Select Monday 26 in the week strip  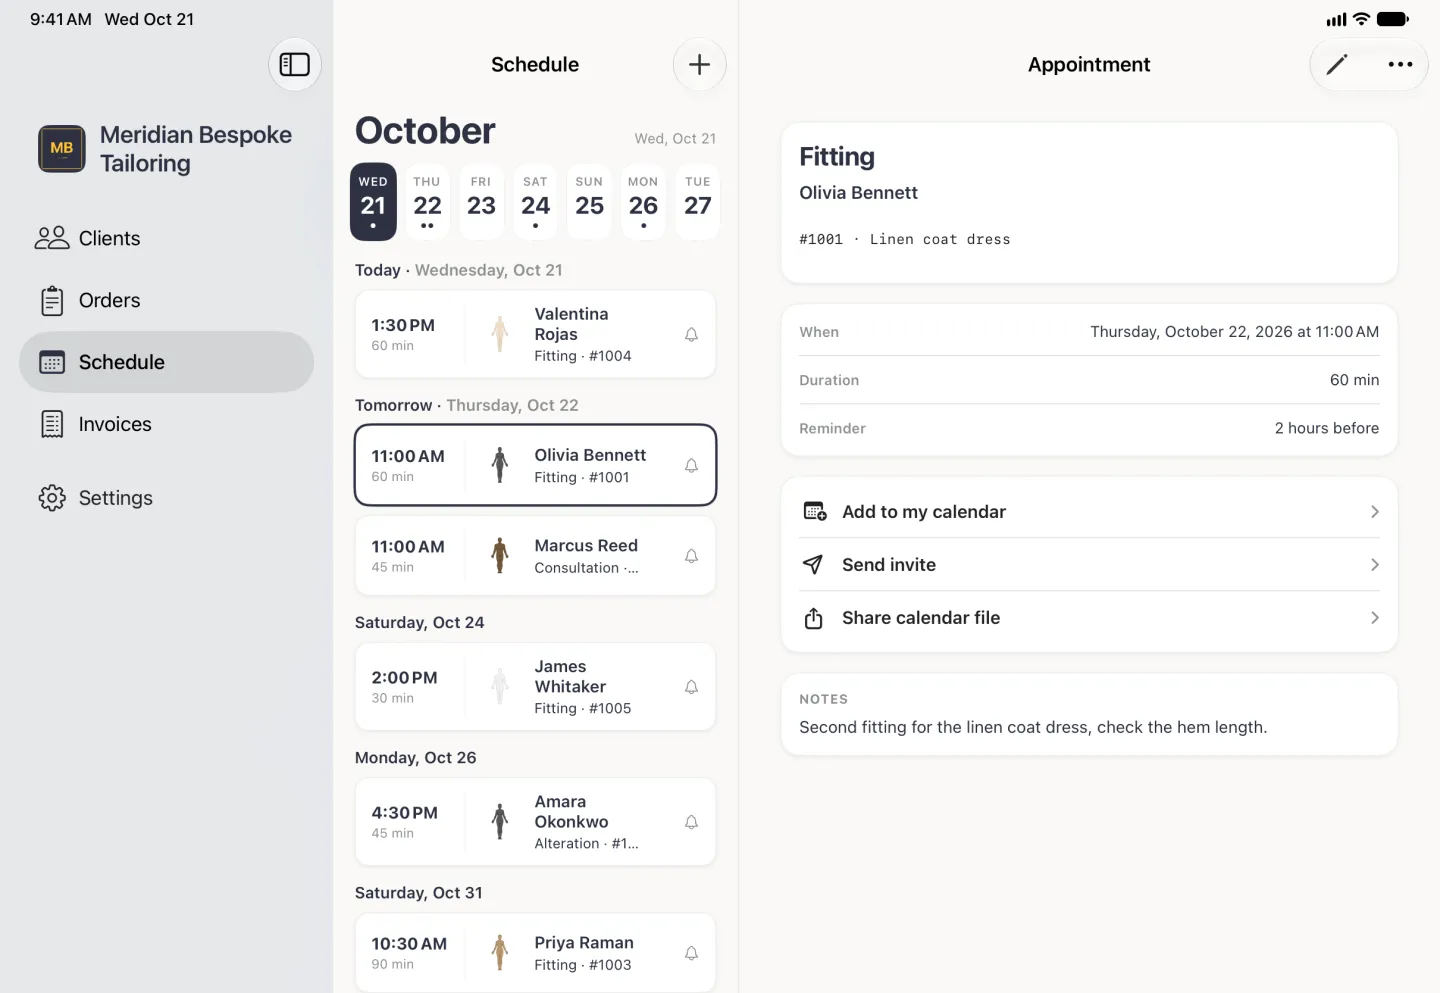[643, 202]
